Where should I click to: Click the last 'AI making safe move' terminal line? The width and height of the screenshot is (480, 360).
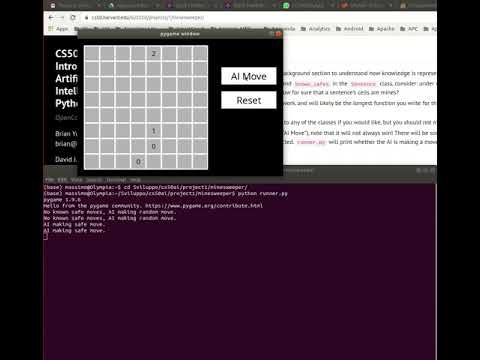(74, 230)
